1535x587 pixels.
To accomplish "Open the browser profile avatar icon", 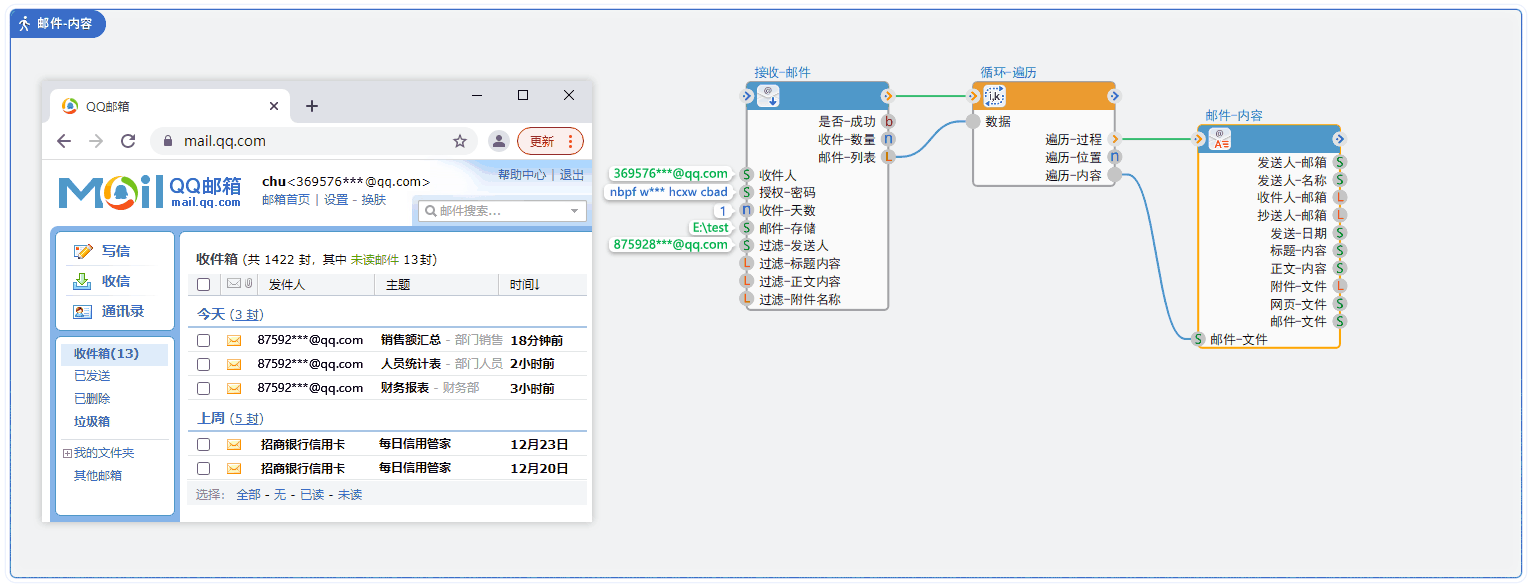I will 498,141.
